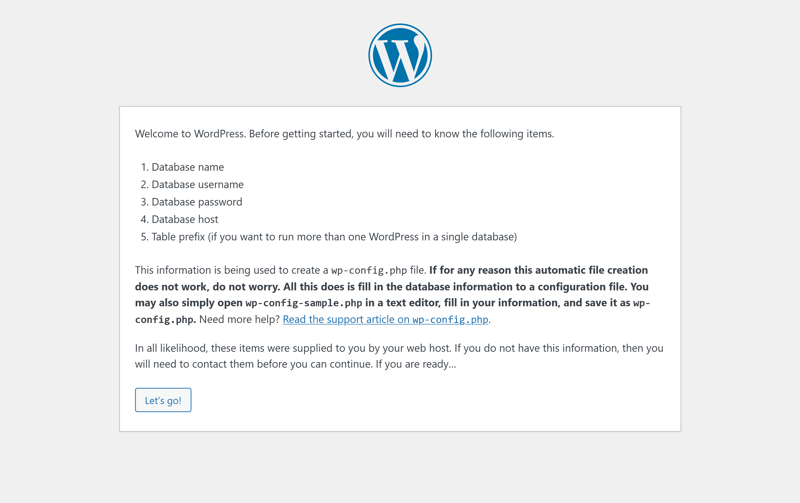
Task: Click the Welcome to WordPress intro sentence
Action: pyautogui.click(x=344, y=134)
